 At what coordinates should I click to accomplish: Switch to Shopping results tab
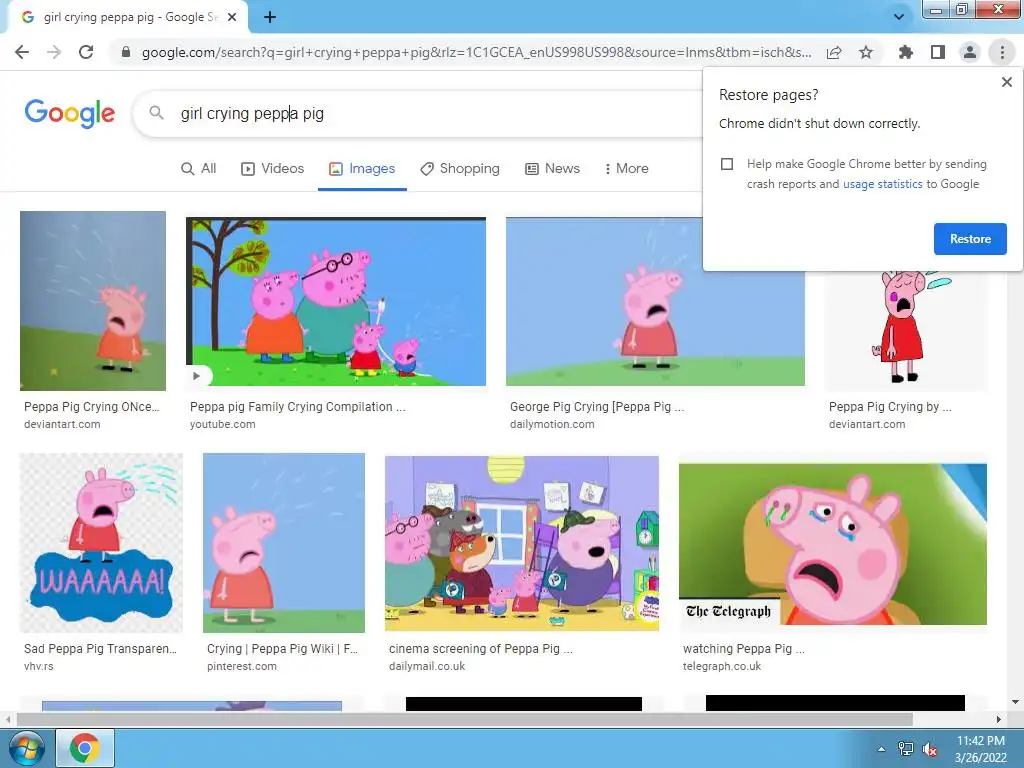460,168
